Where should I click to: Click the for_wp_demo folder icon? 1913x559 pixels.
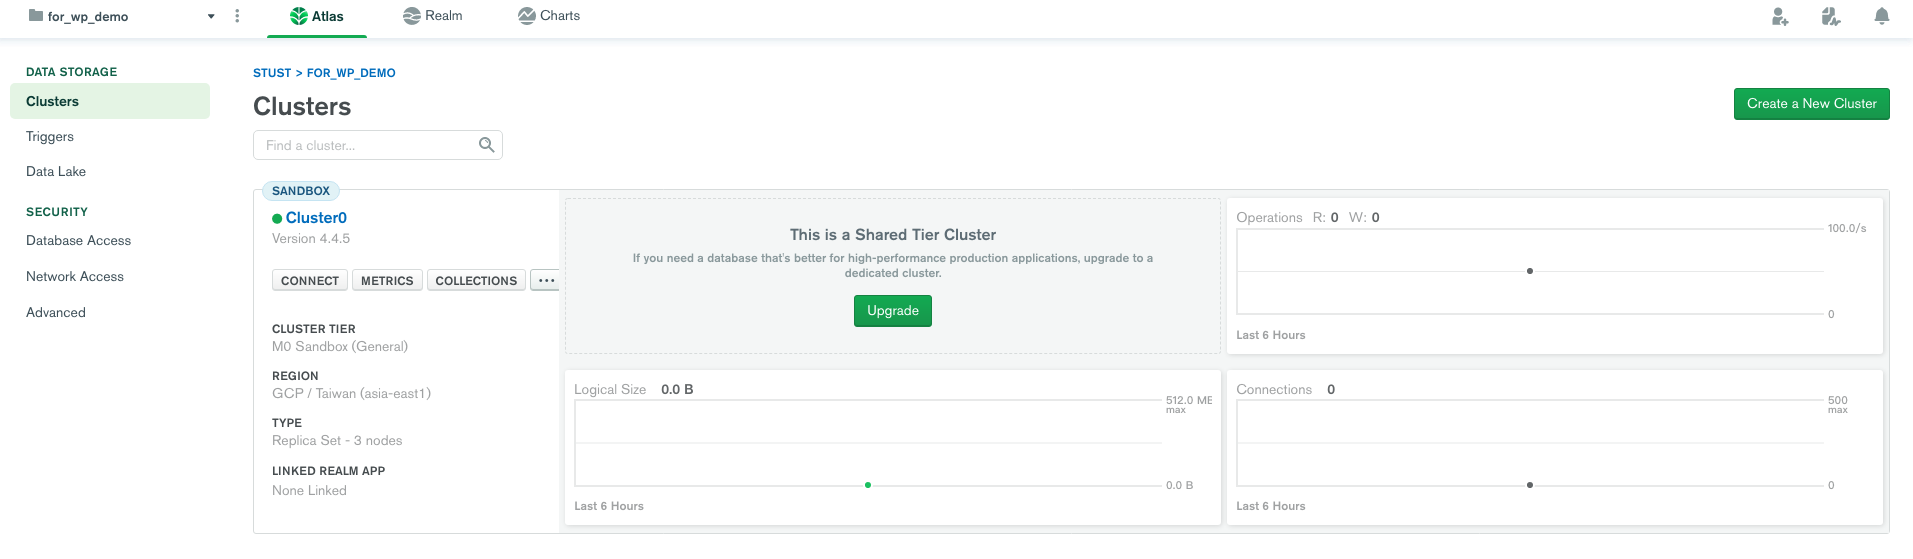[36, 16]
